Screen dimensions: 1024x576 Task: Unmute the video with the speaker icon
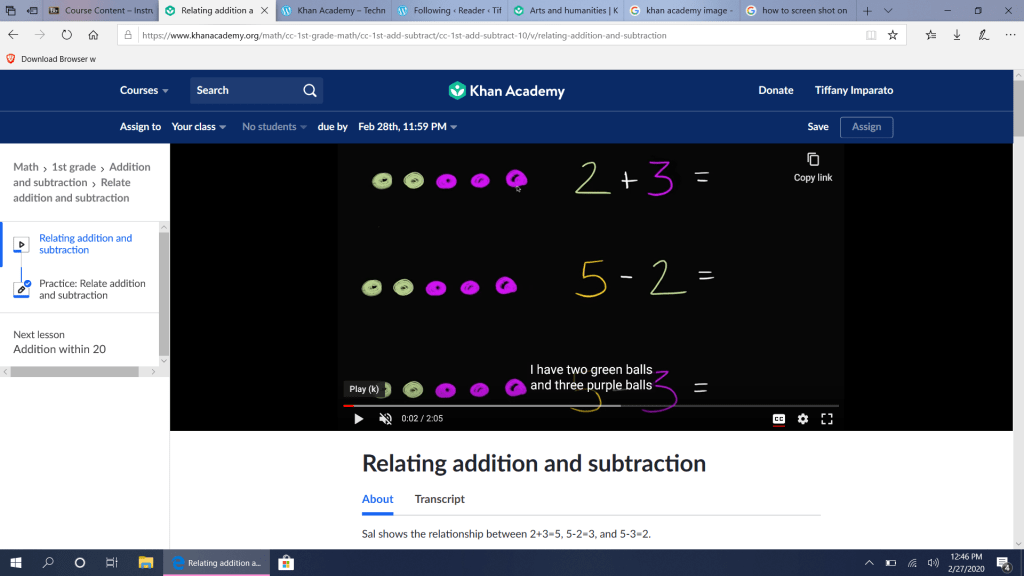385,419
